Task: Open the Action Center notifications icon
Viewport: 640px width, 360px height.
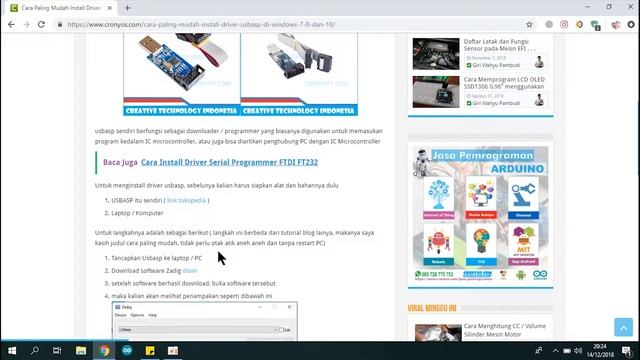Action: [x=627, y=351]
